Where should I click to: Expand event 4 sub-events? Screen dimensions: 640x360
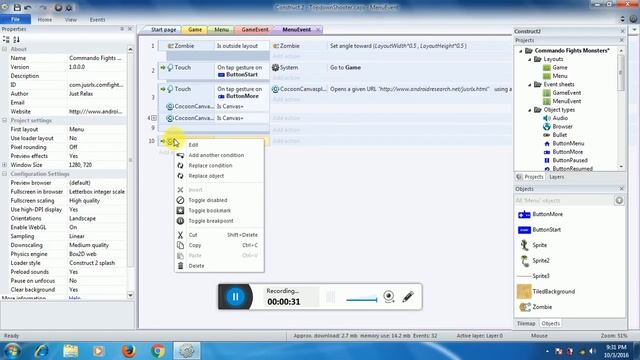click(154, 118)
